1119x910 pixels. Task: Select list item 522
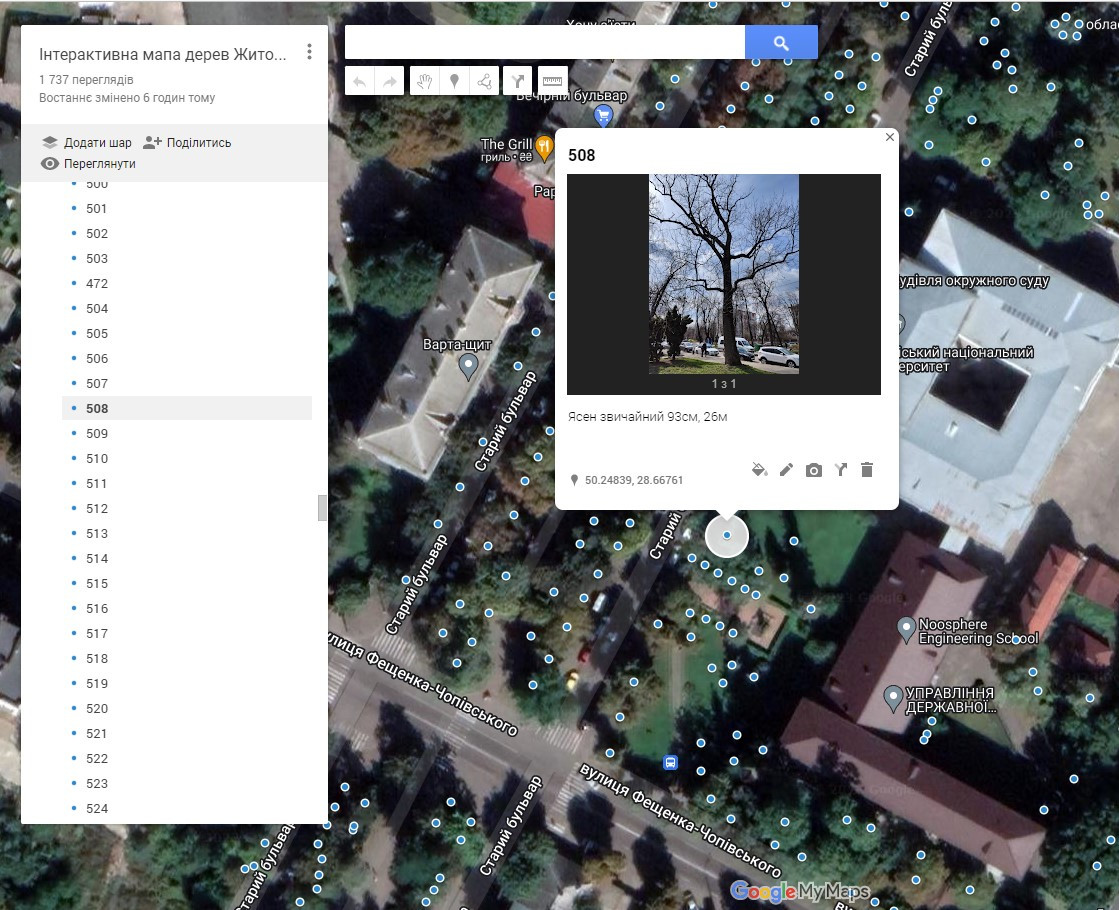pos(187,758)
